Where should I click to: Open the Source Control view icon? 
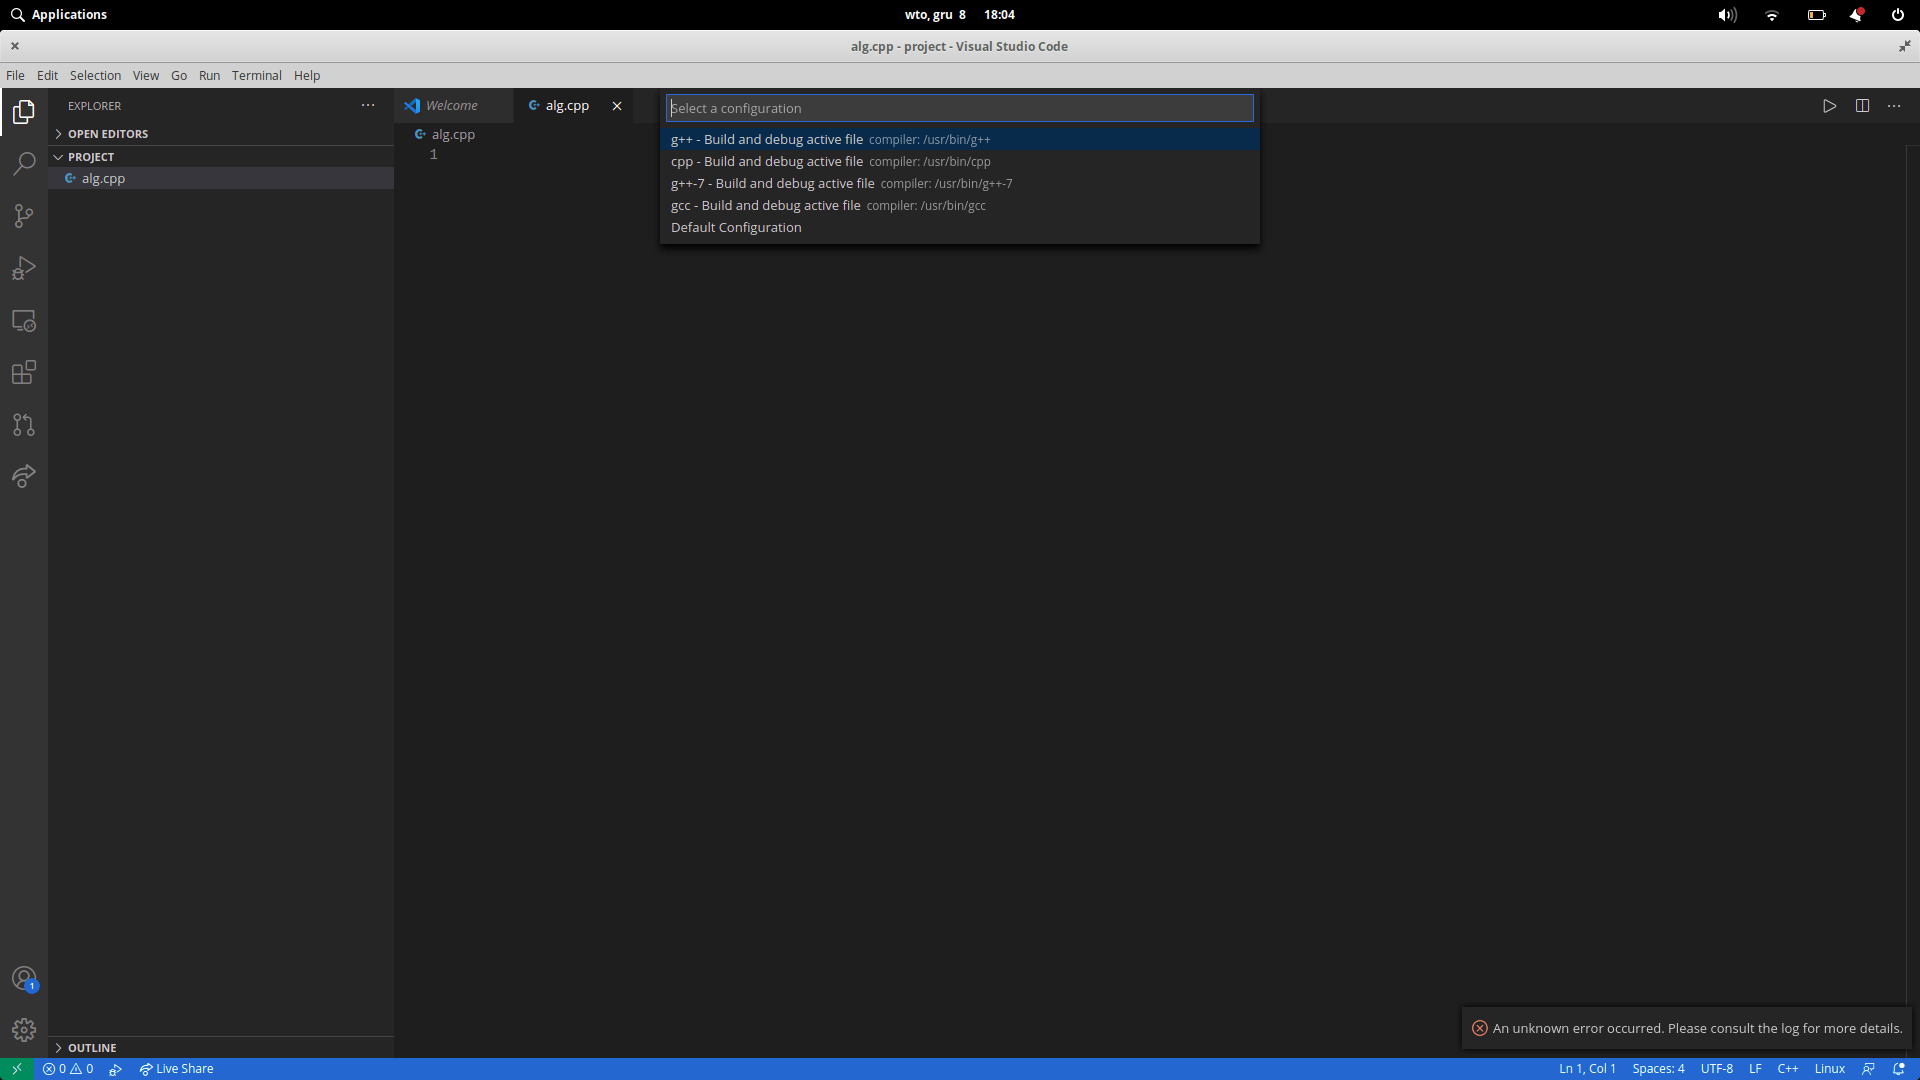tap(24, 216)
